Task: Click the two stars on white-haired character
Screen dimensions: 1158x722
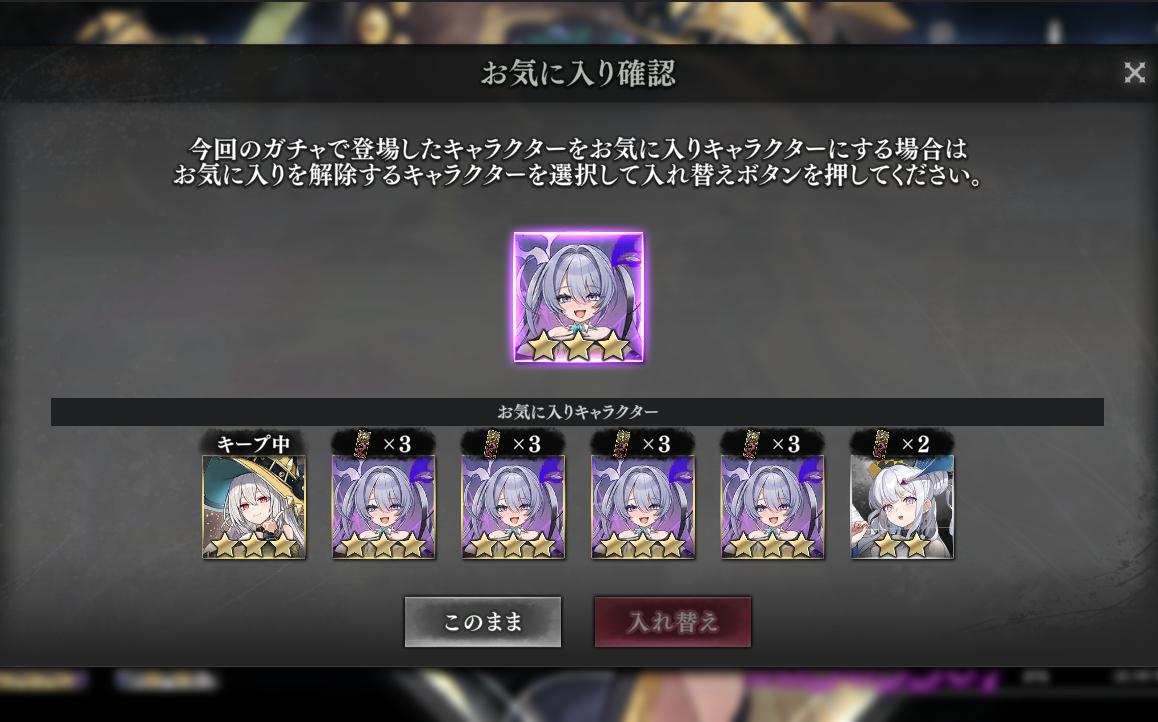Action: (x=901, y=546)
